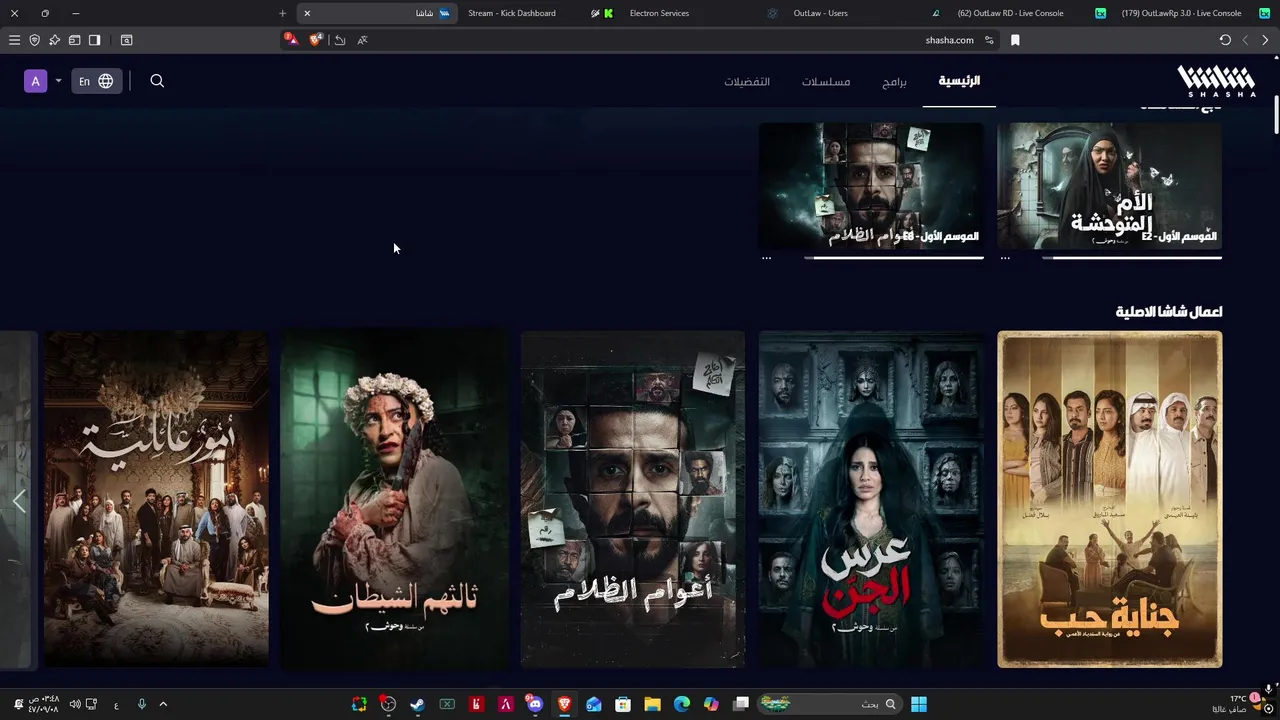Go to the الرئيسية home tab
The width and height of the screenshot is (1280, 720).
coord(959,81)
